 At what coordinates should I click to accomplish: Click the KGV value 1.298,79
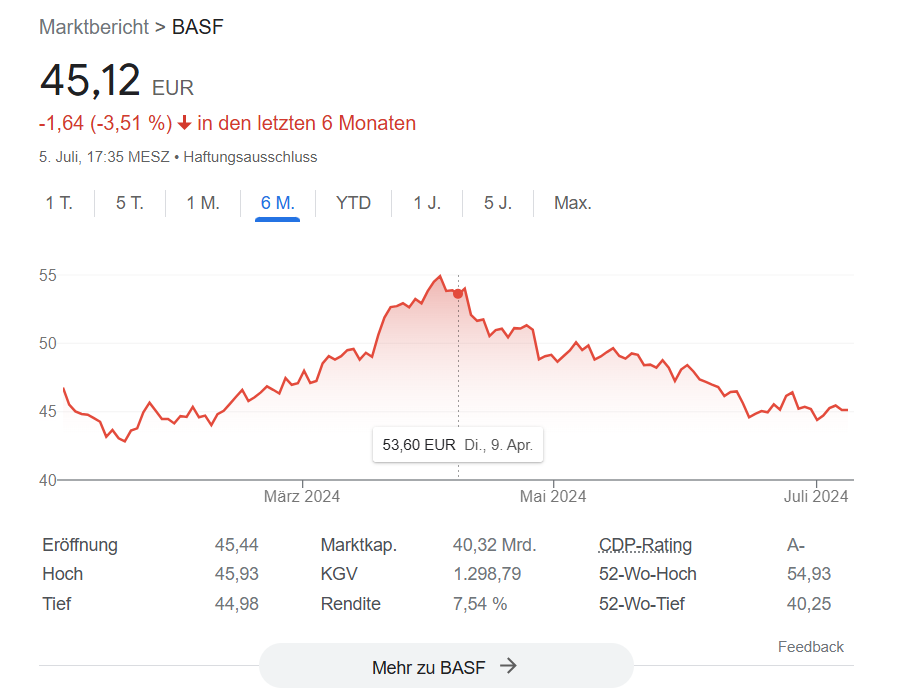tap(487, 574)
